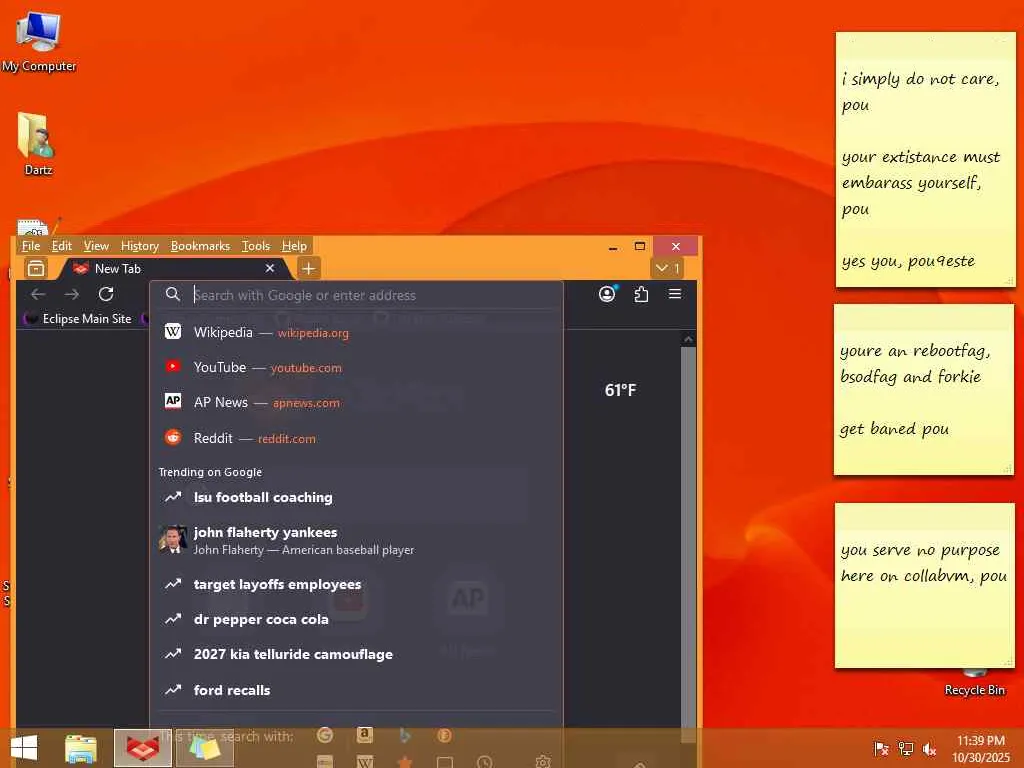Choose the YouTube suggestion
Image resolution: width=1024 pixels, height=768 pixels.
(356, 368)
